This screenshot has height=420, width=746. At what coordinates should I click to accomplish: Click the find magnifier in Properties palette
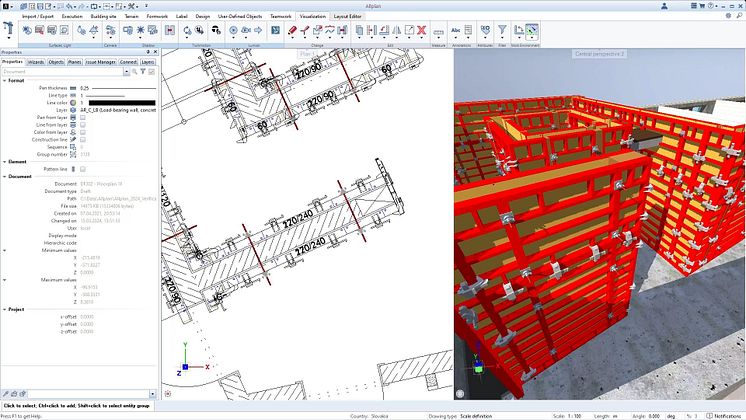(135, 71)
